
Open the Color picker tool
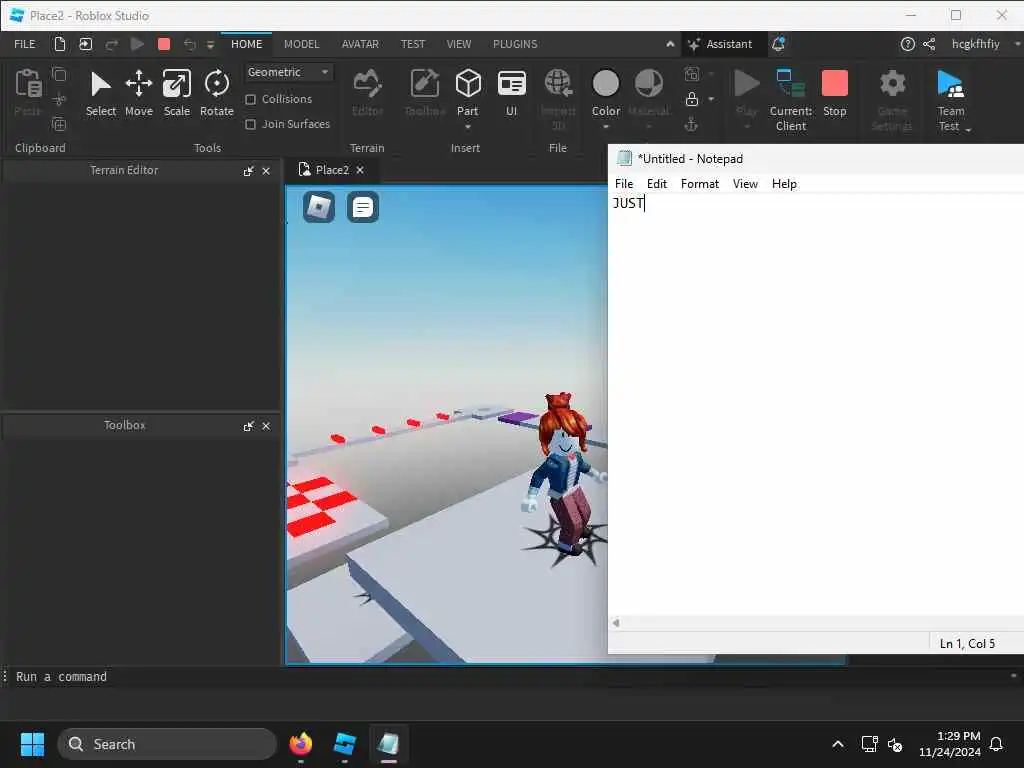(605, 93)
